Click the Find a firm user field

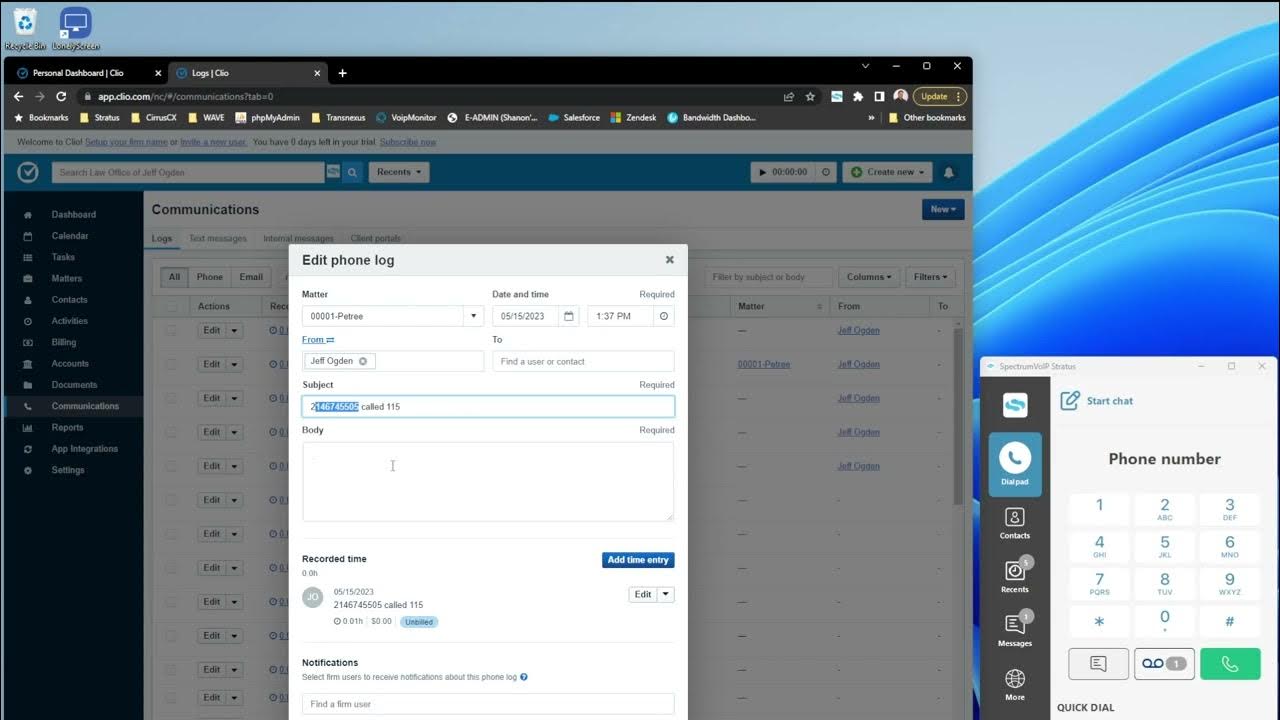tap(488, 704)
